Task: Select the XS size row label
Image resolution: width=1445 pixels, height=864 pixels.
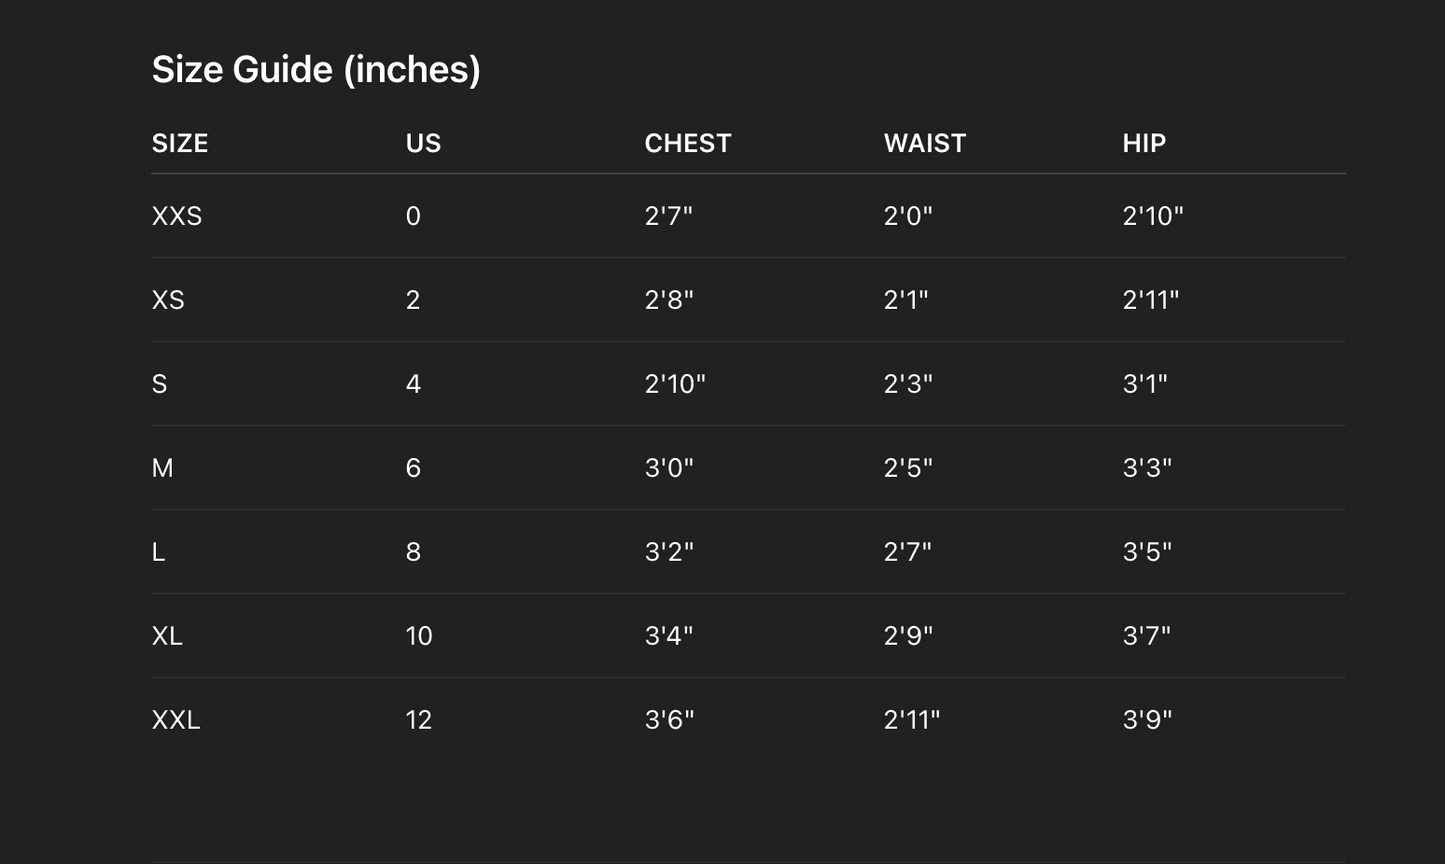Action: pyautogui.click(x=168, y=300)
